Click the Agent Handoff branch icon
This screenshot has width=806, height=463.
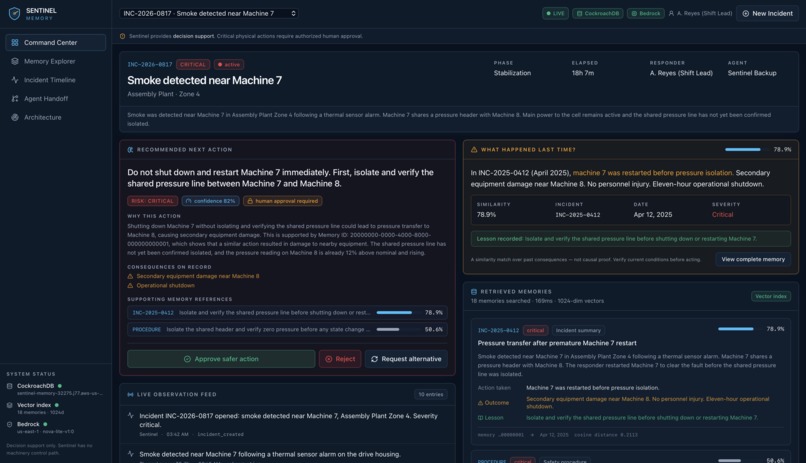pyautogui.click(x=15, y=99)
